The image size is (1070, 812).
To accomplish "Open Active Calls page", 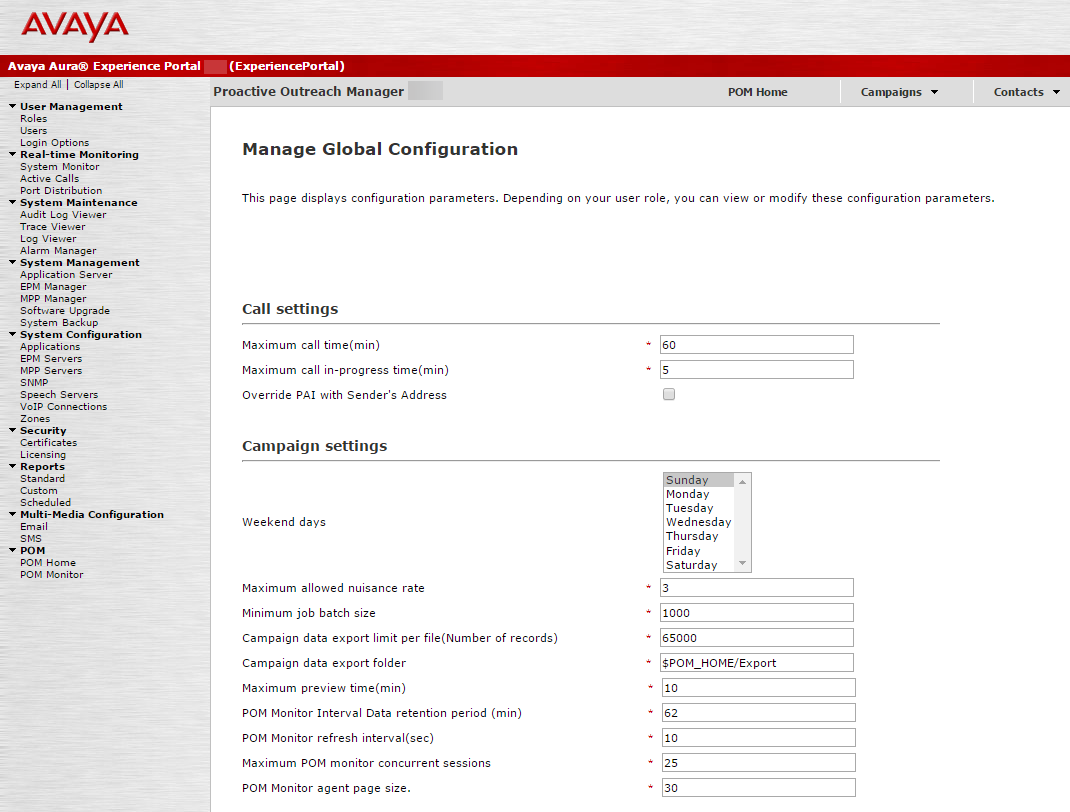I will [x=49, y=179].
